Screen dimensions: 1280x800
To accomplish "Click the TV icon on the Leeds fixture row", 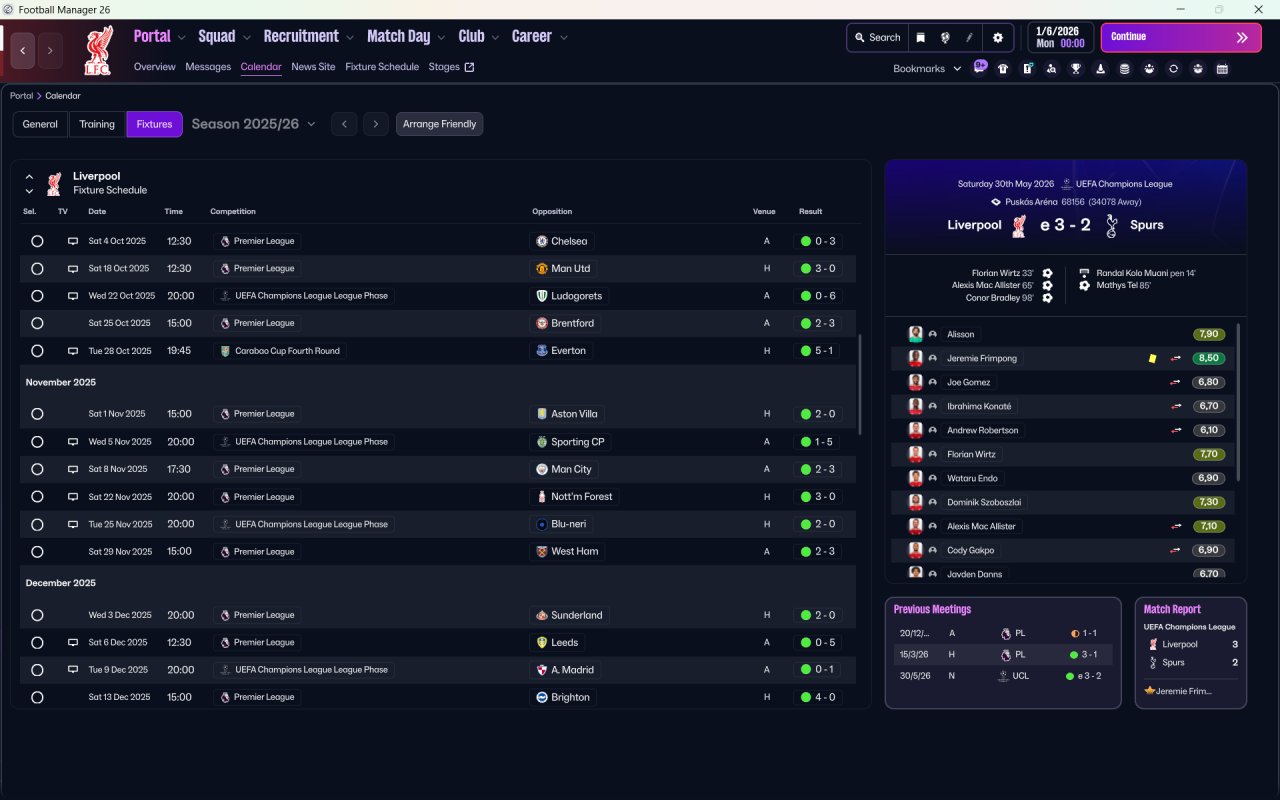I will click(x=72, y=642).
